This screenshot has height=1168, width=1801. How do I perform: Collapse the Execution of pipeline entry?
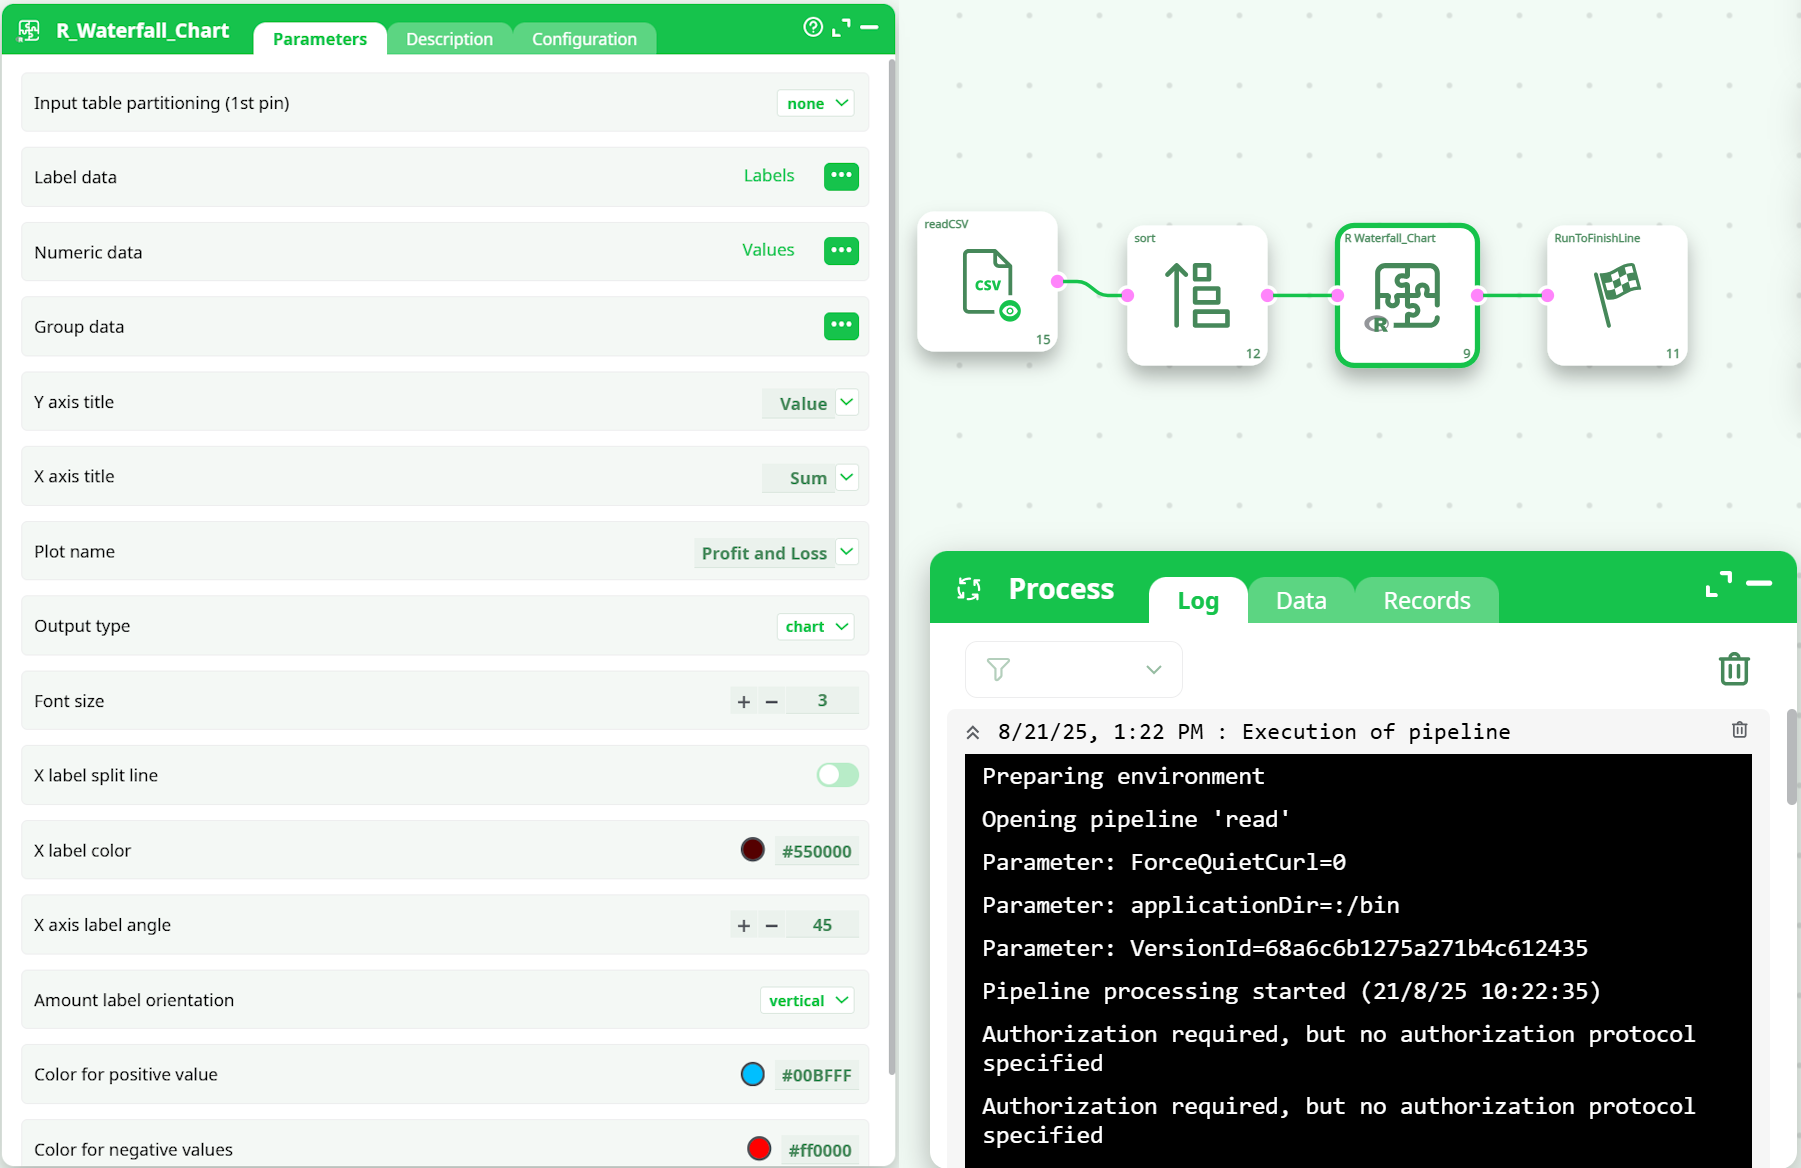[972, 732]
